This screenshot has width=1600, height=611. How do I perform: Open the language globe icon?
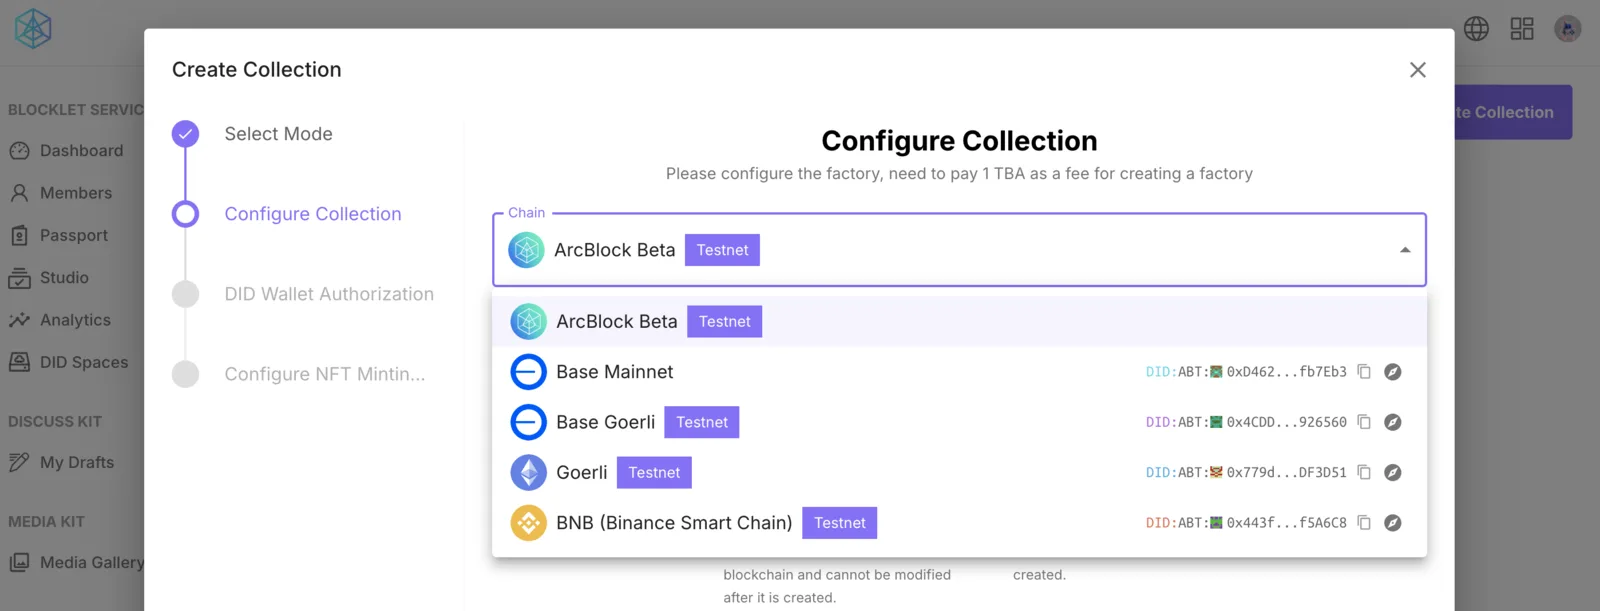pos(1476,29)
